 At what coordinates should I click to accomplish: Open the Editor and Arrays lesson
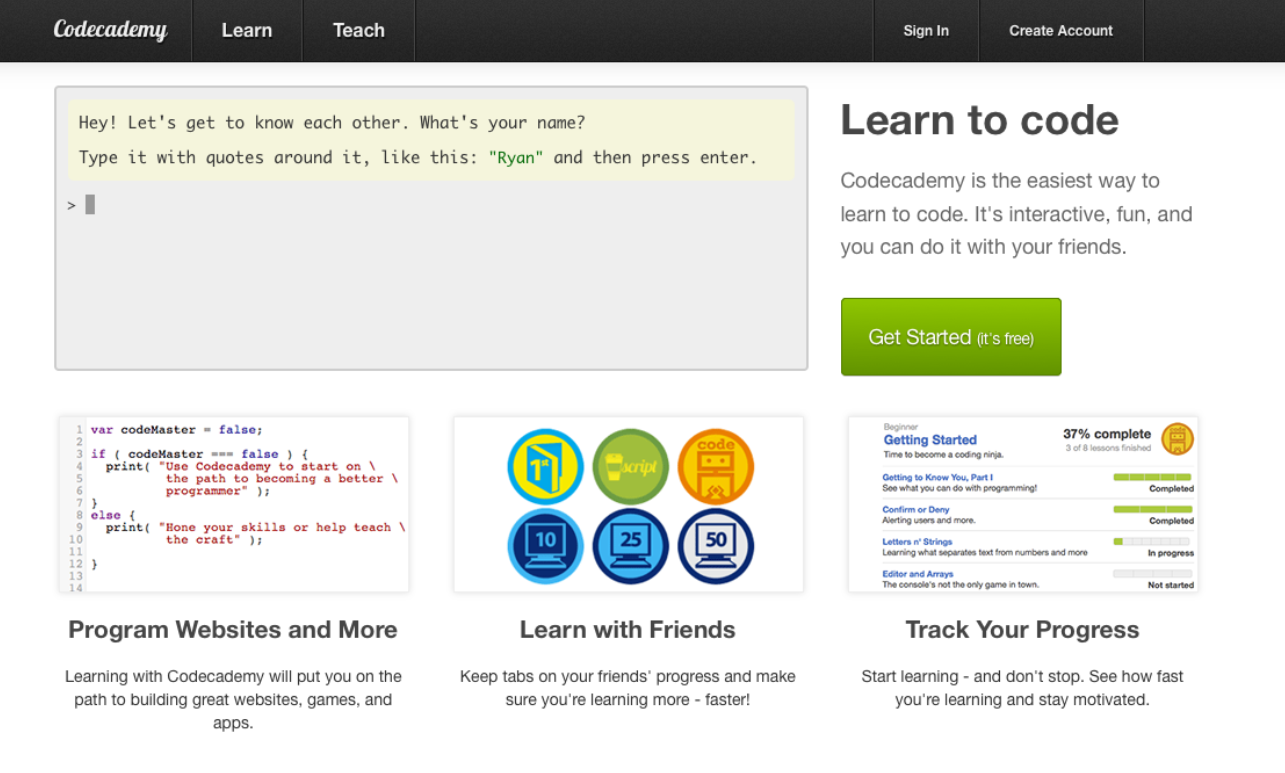(x=917, y=573)
